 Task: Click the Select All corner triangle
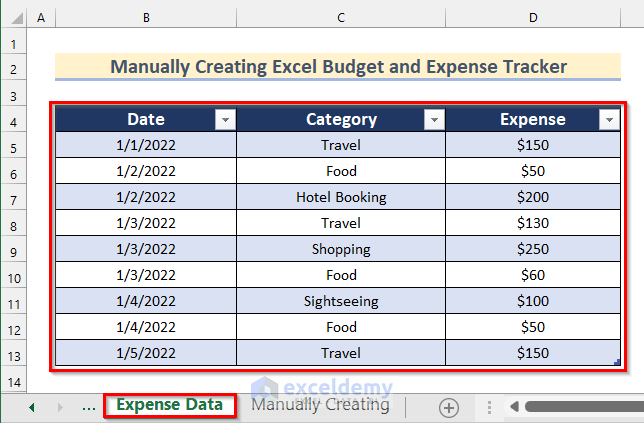tap(13, 18)
